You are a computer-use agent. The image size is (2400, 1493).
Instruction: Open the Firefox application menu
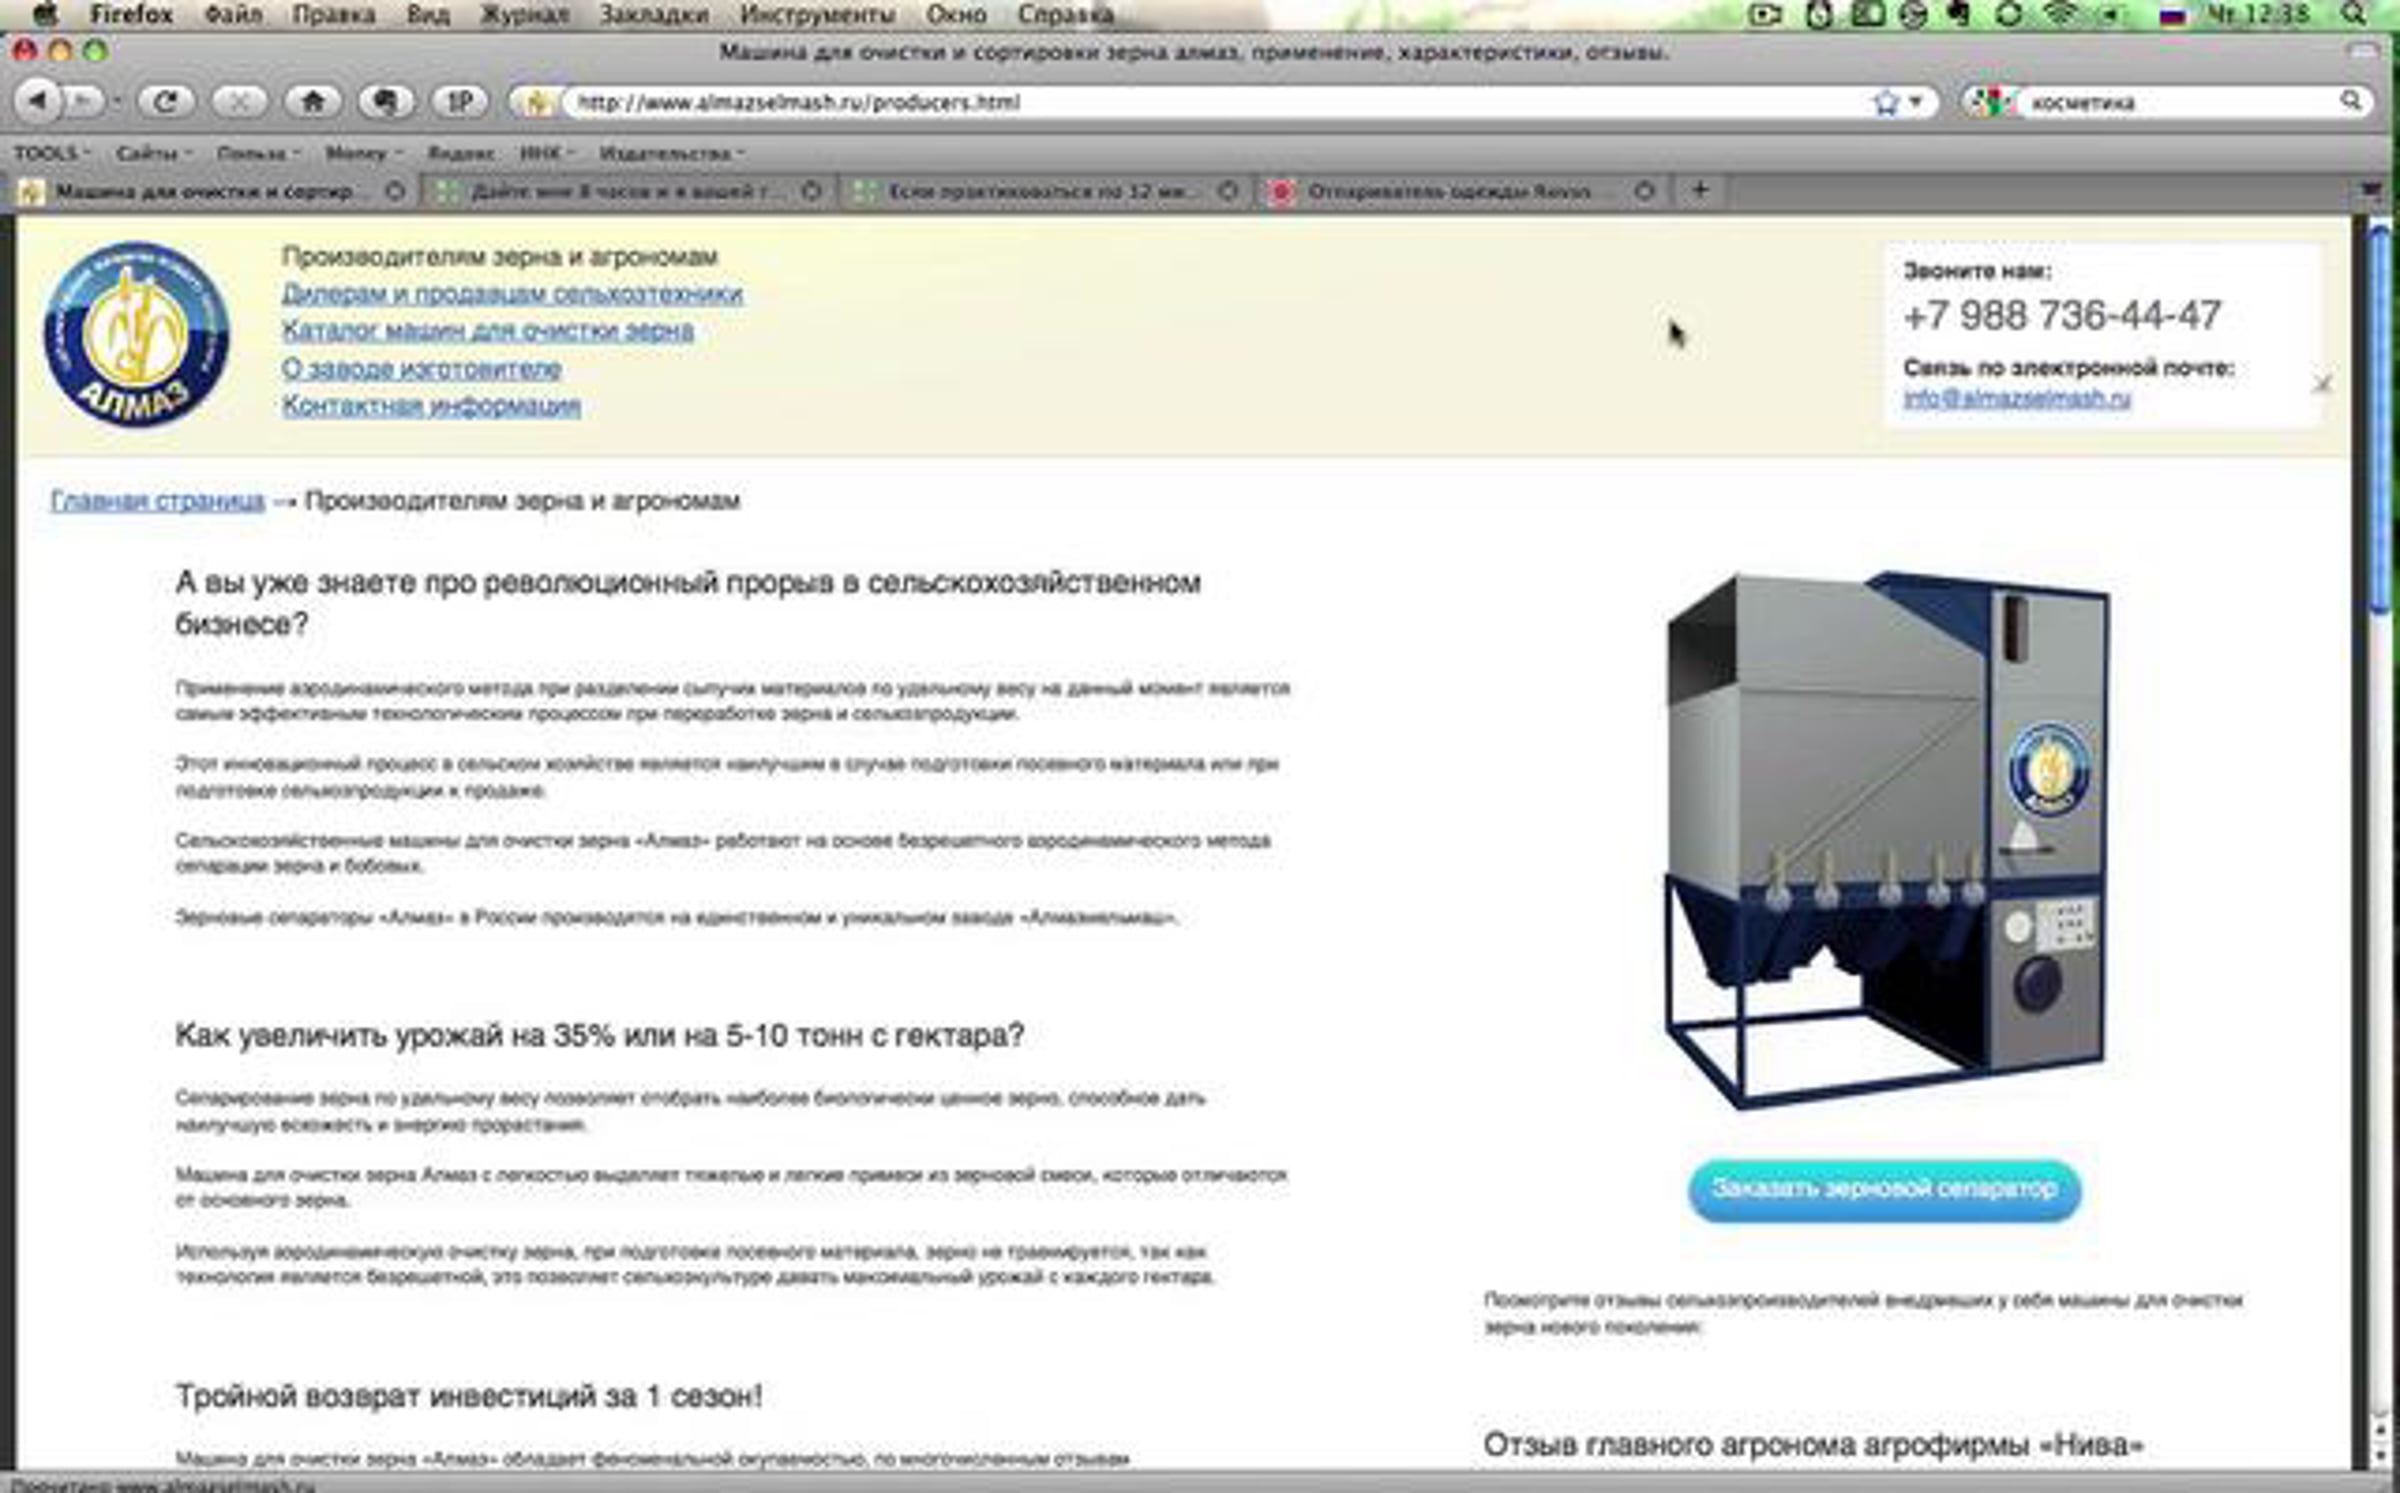pyautogui.click(x=131, y=14)
